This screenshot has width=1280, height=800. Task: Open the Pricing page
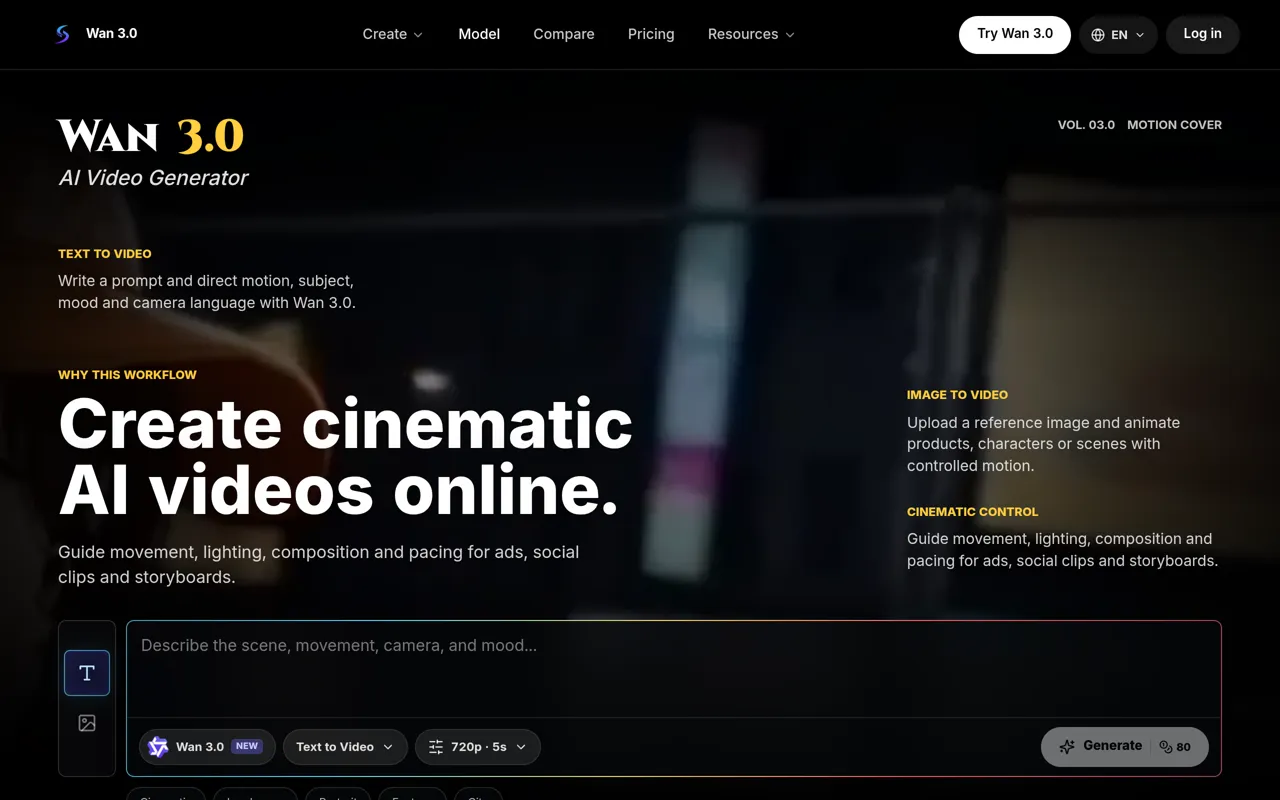[x=651, y=34]
